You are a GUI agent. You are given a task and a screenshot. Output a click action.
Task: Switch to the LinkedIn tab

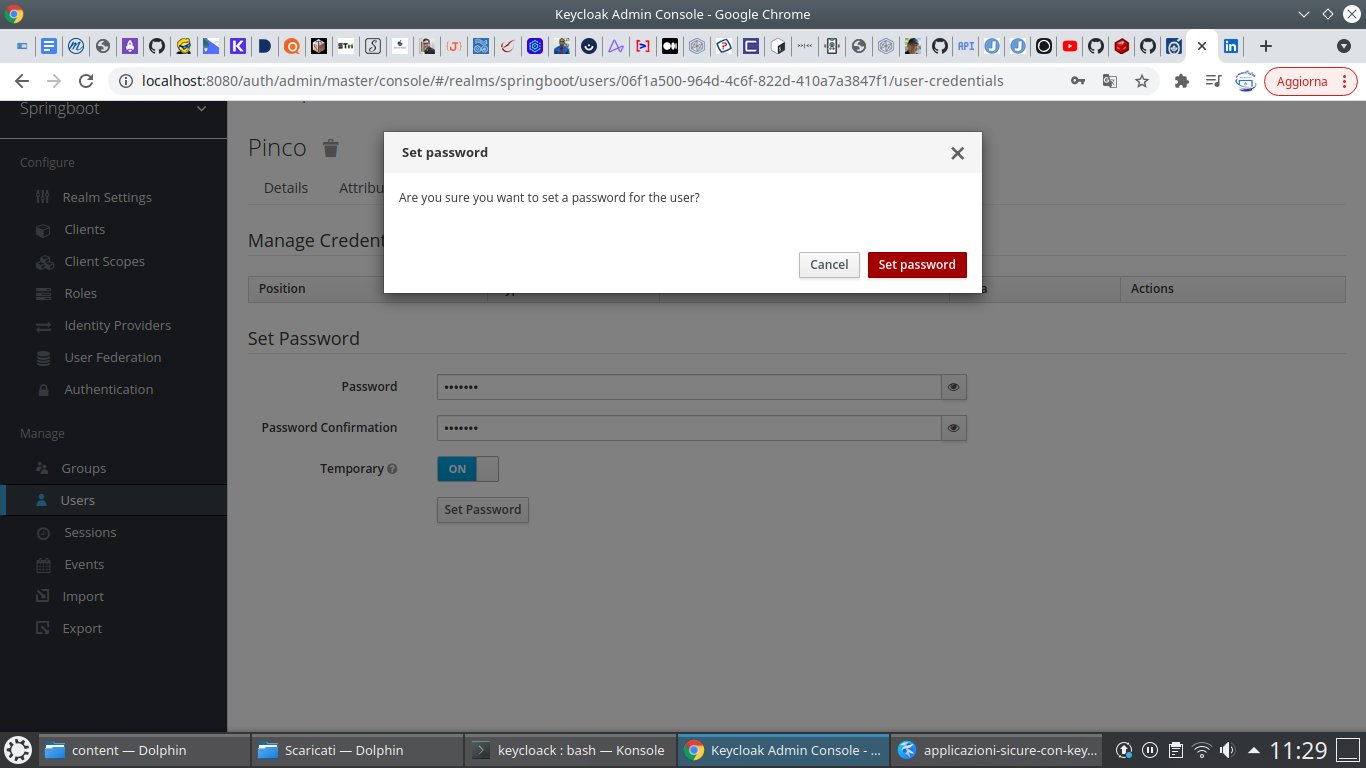tap(1231, 46)
